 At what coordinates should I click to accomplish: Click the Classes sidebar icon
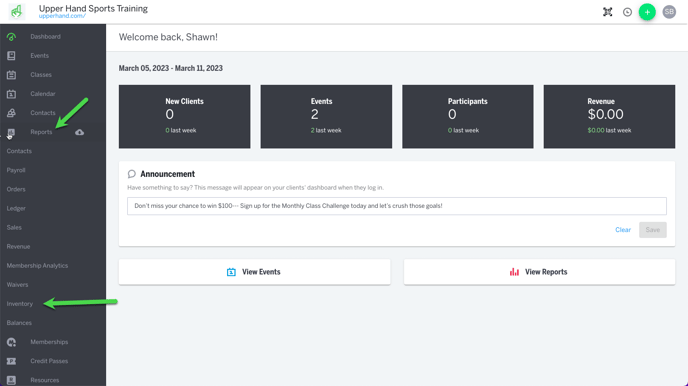pos(11,75)
